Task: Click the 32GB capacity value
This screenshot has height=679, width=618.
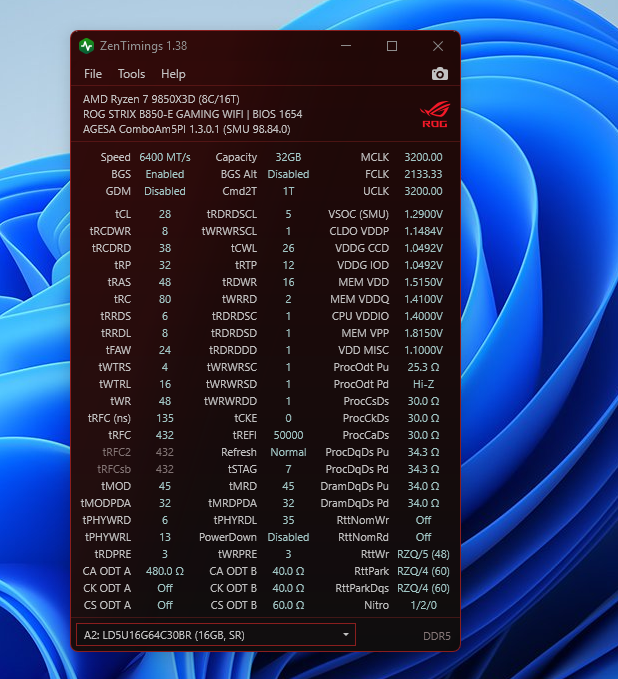Action: 288,157
